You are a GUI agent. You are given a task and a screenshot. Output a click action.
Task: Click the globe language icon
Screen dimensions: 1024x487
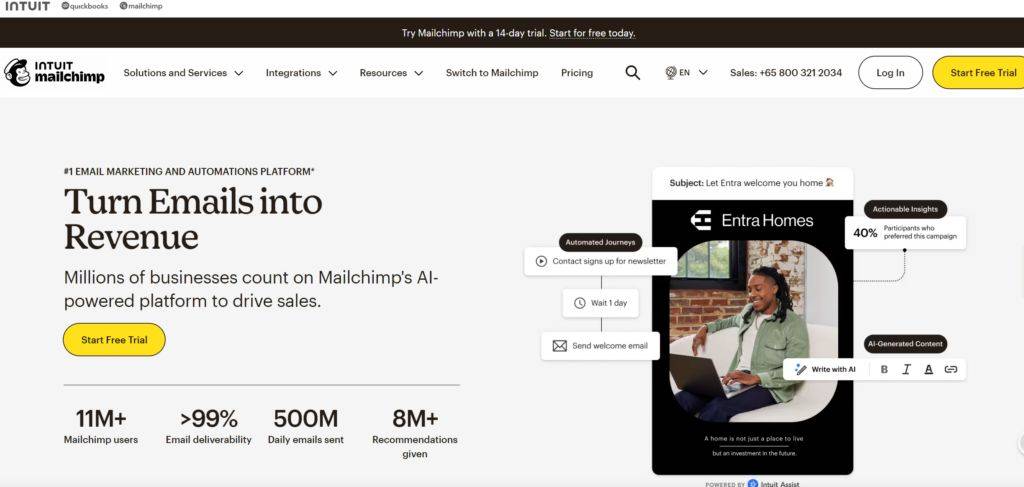click(671, 72)
